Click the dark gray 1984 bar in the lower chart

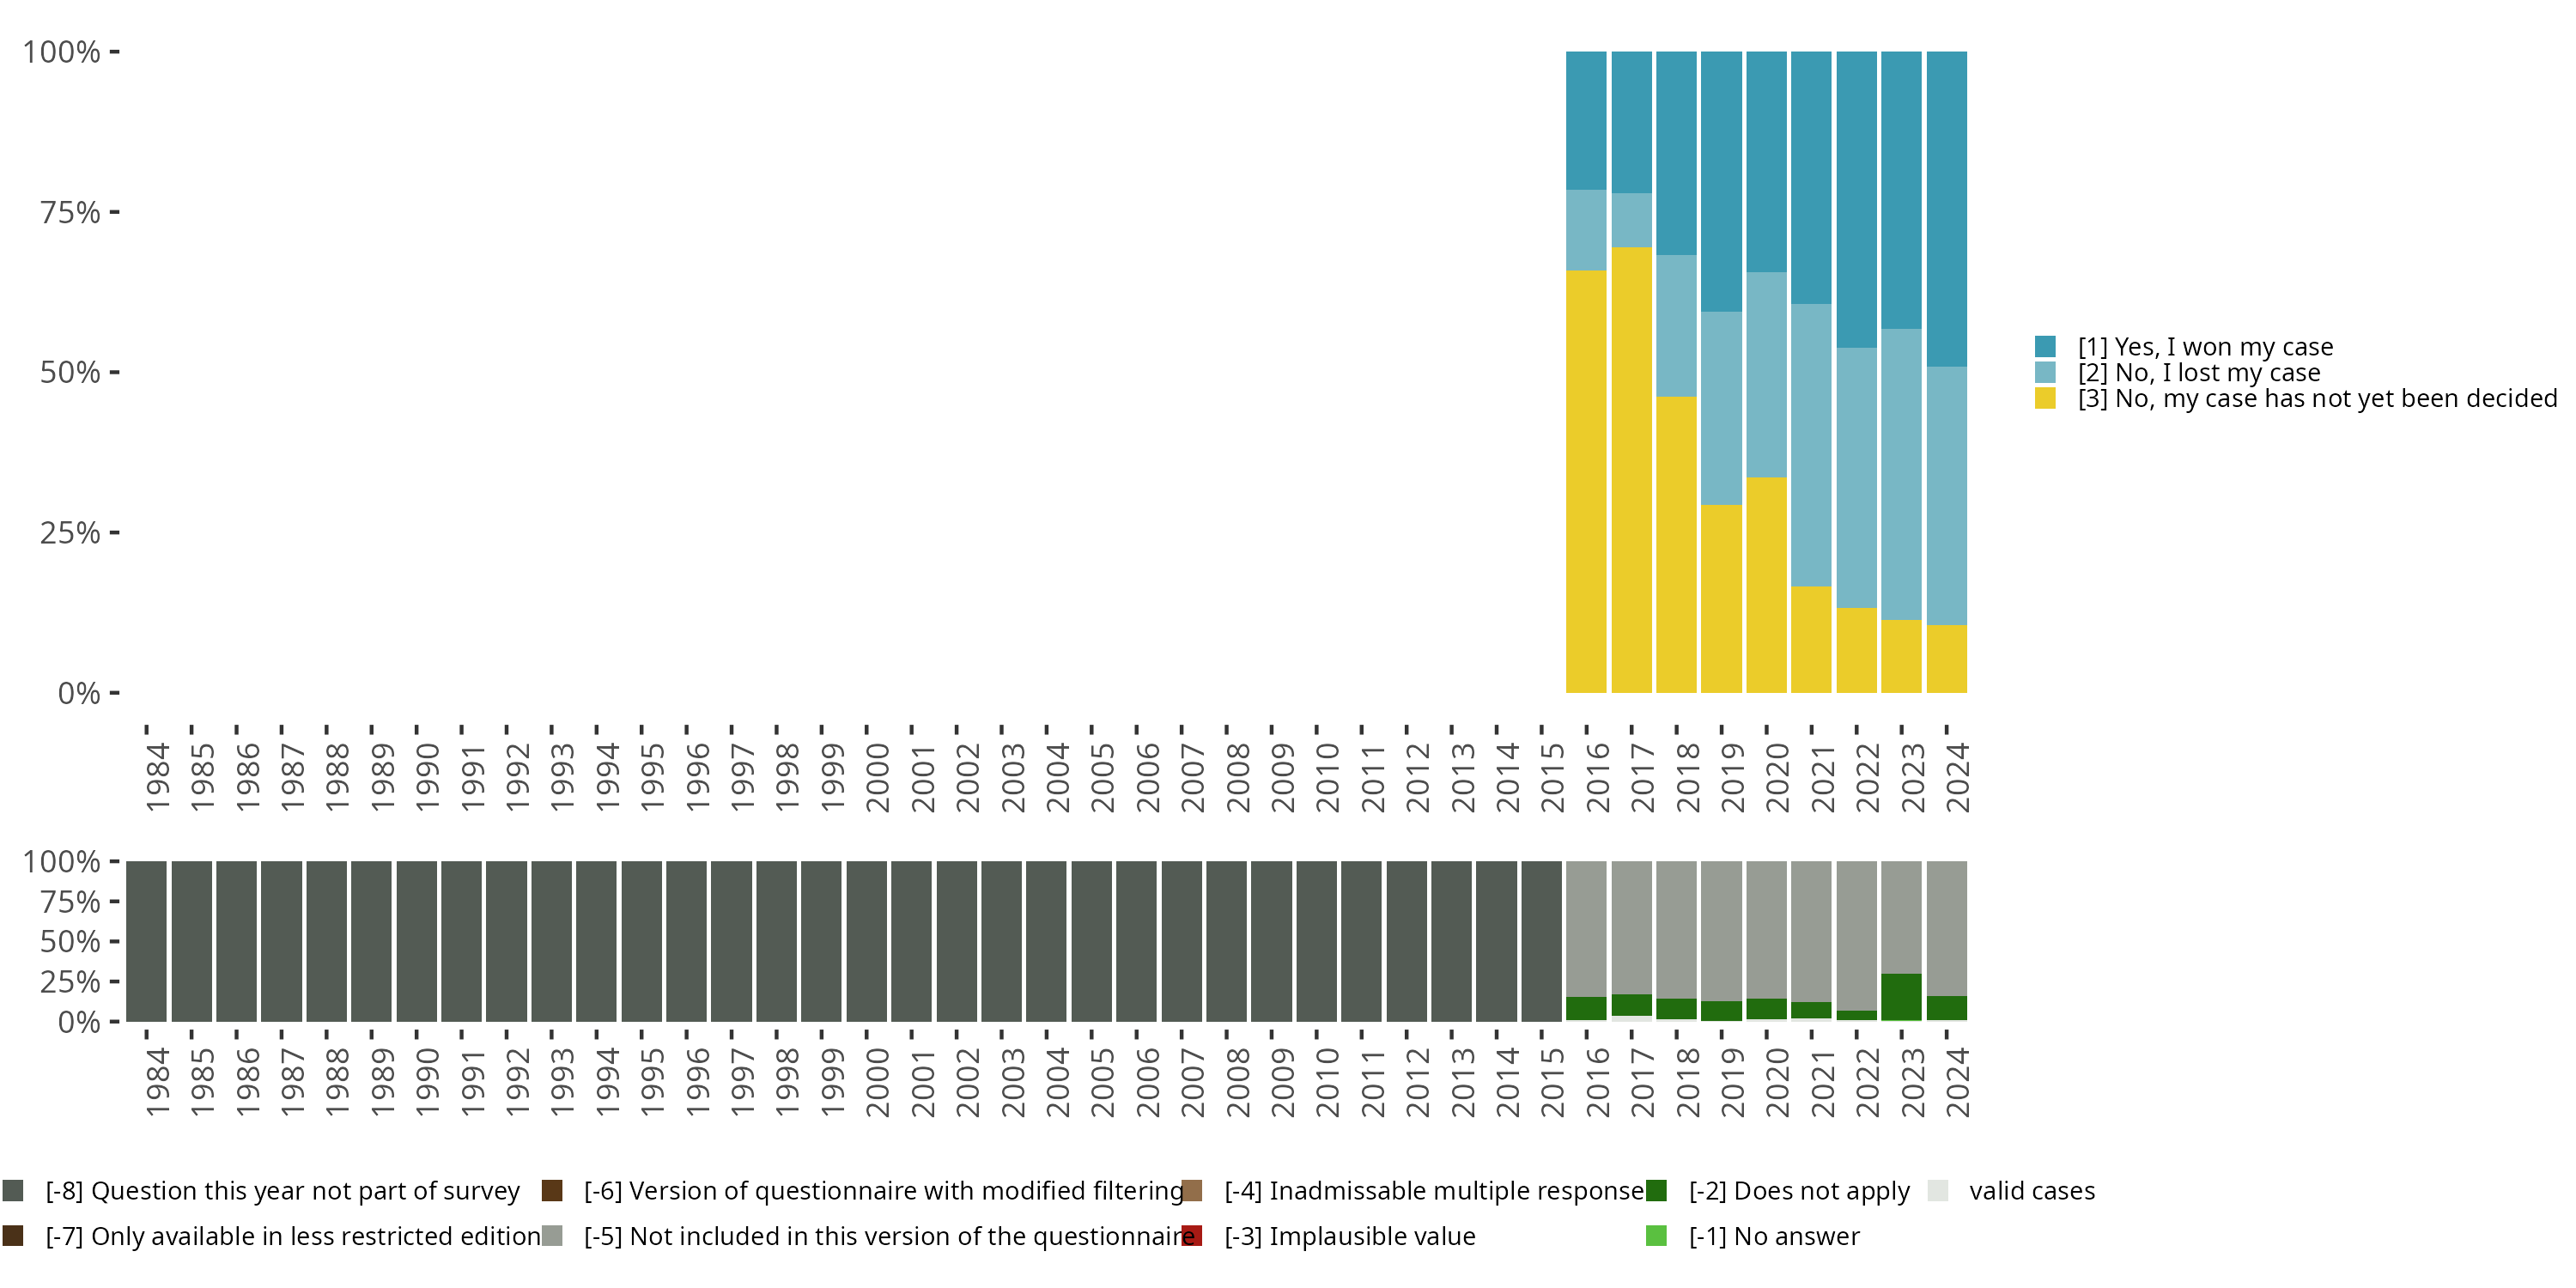pos(146,940)
